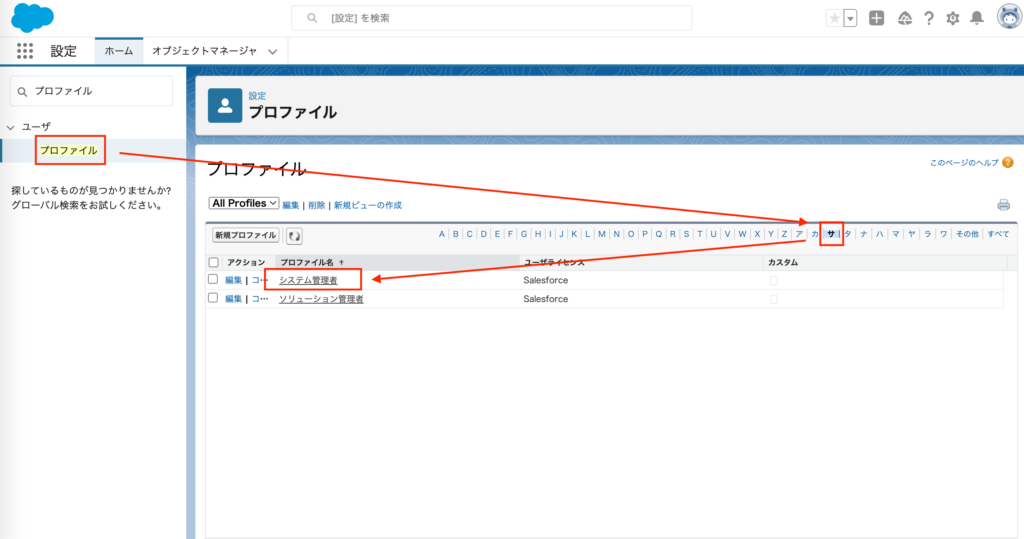1024x539 pixels.
Task: Tick the checkbox for ソリューション管理者 row
Action: (x=213, y=298)
